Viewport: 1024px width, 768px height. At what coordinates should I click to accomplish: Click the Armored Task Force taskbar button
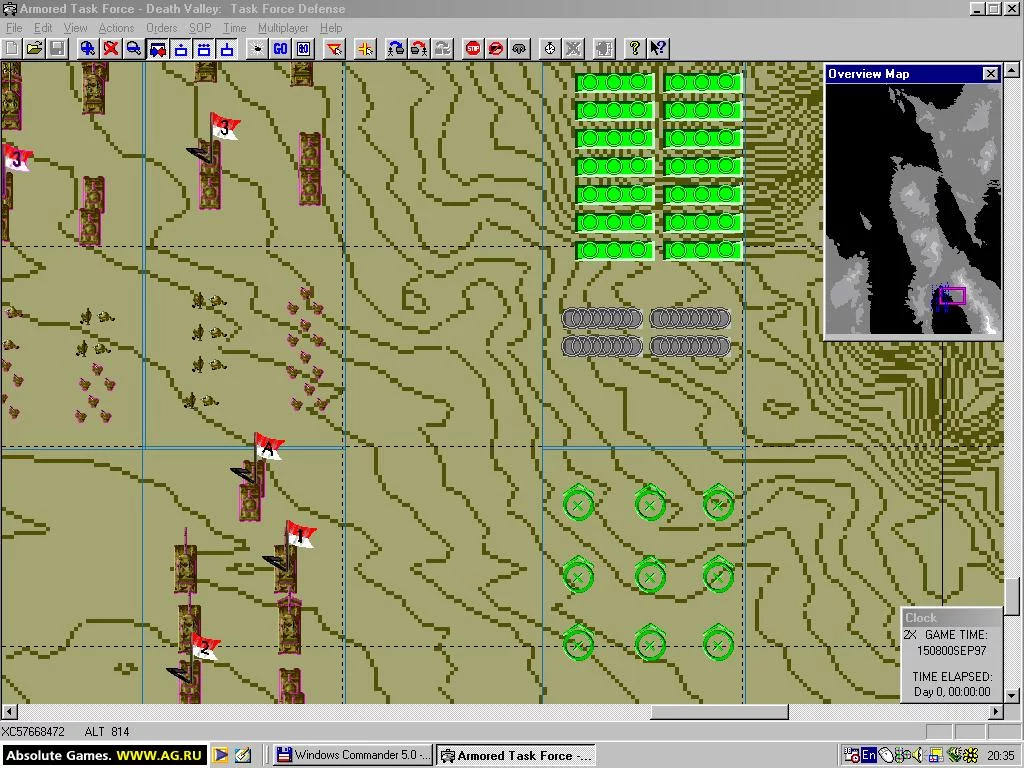coord(516,755)
